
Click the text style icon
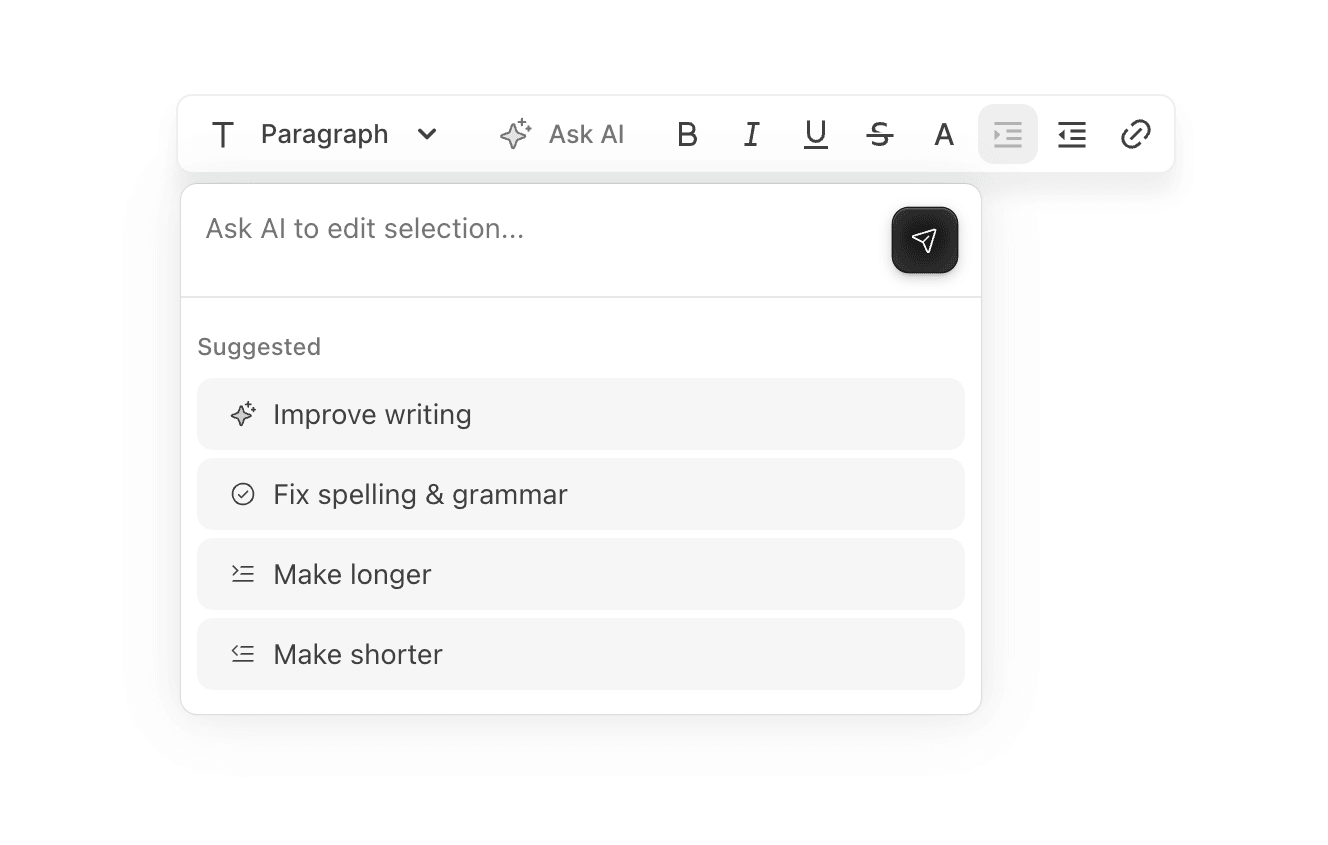222,134
